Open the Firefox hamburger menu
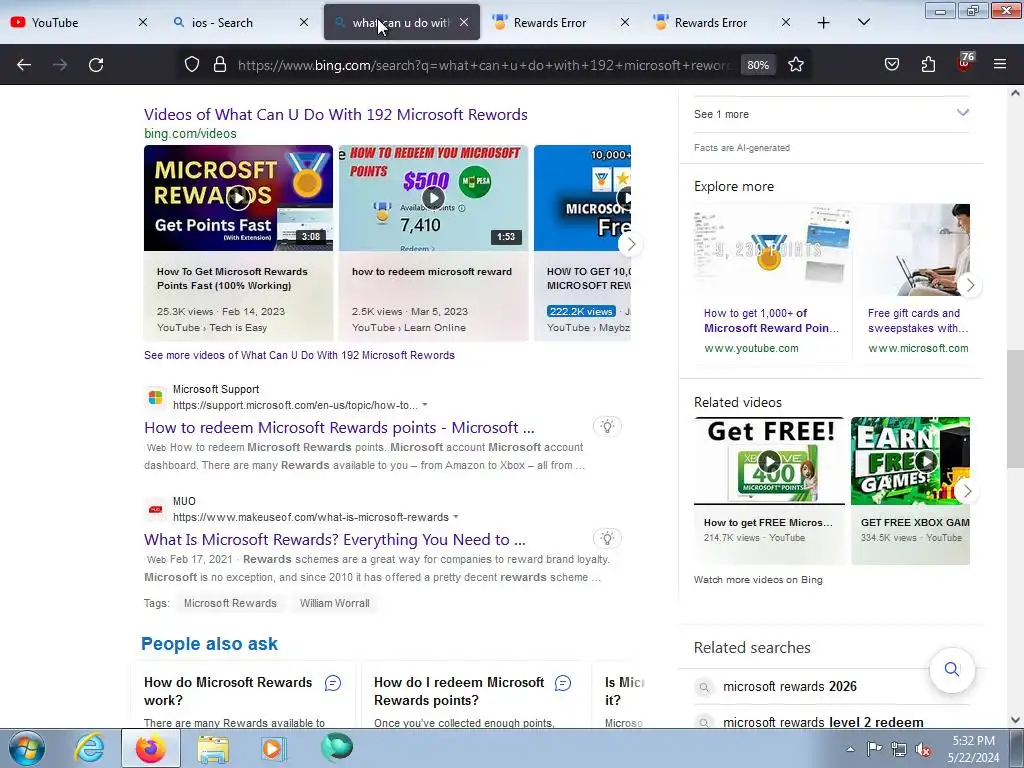Viewport: 1024px width, 768px height. coord(1000,65)
